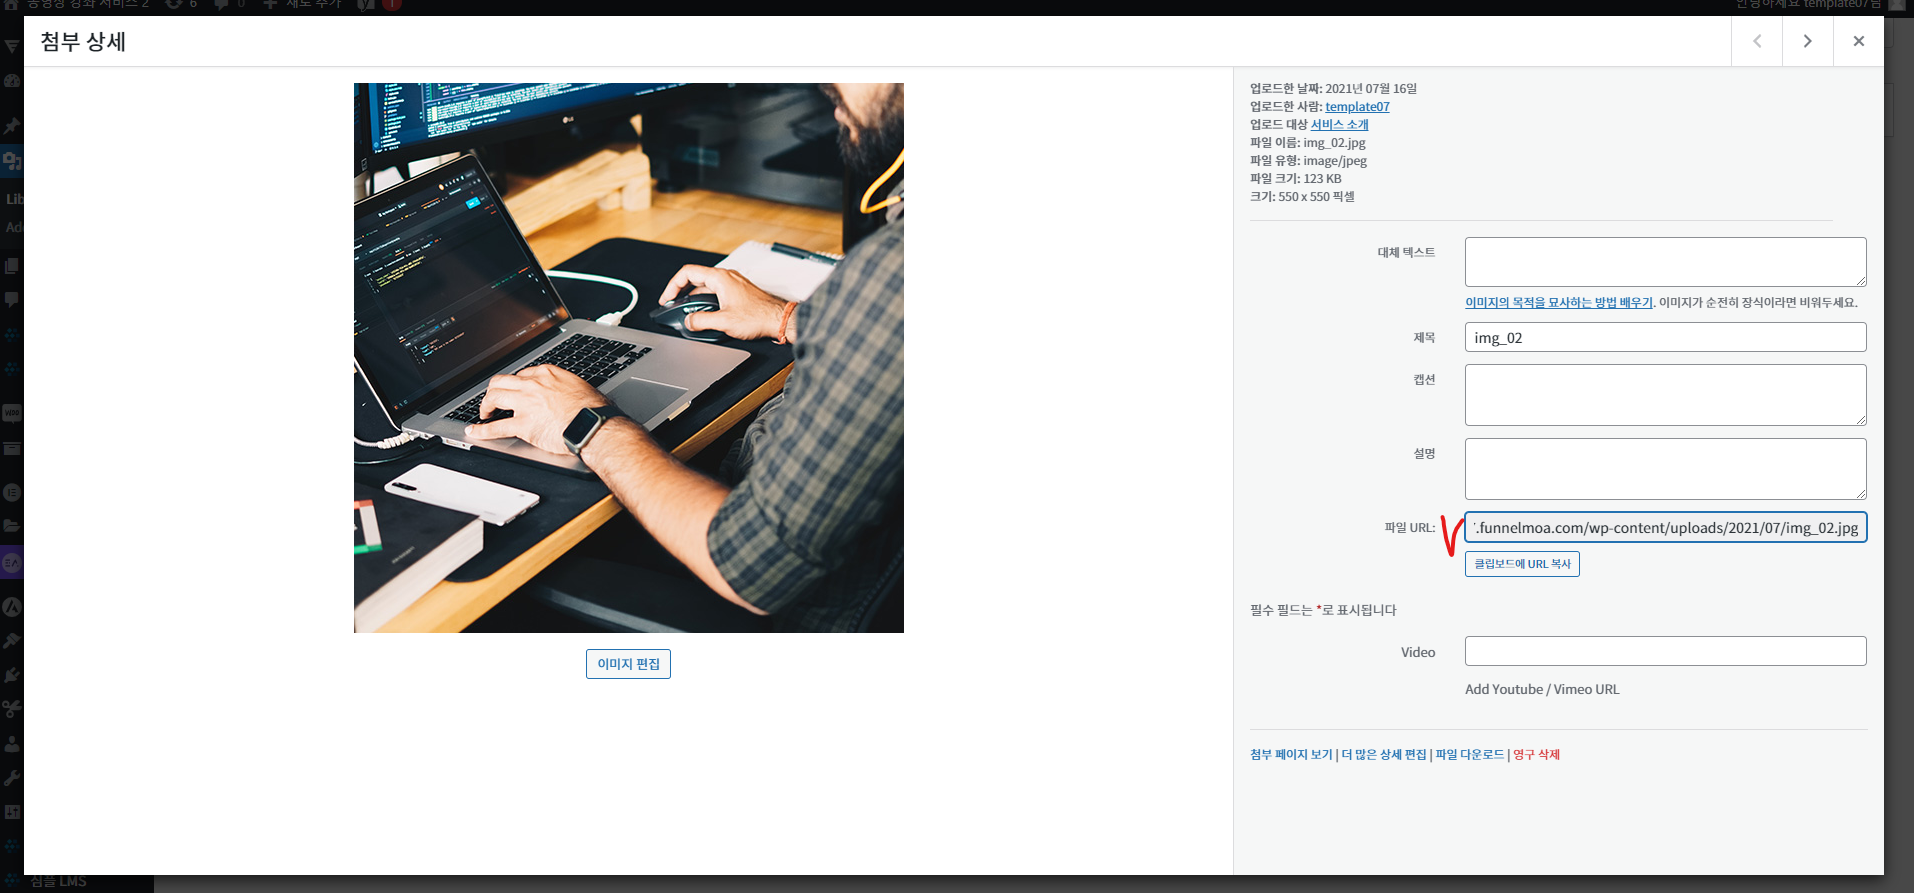Click the 크기: 550 x 550 픽셀 text

pos(1302,197)
